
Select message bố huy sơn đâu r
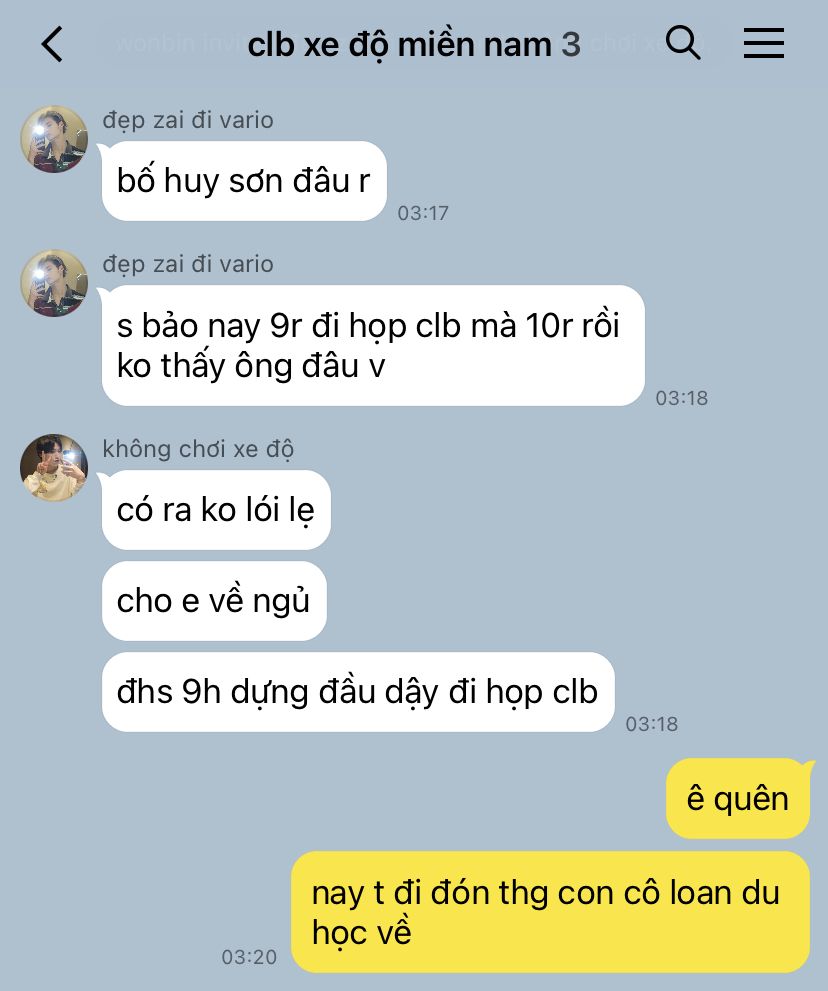(244, 181)
